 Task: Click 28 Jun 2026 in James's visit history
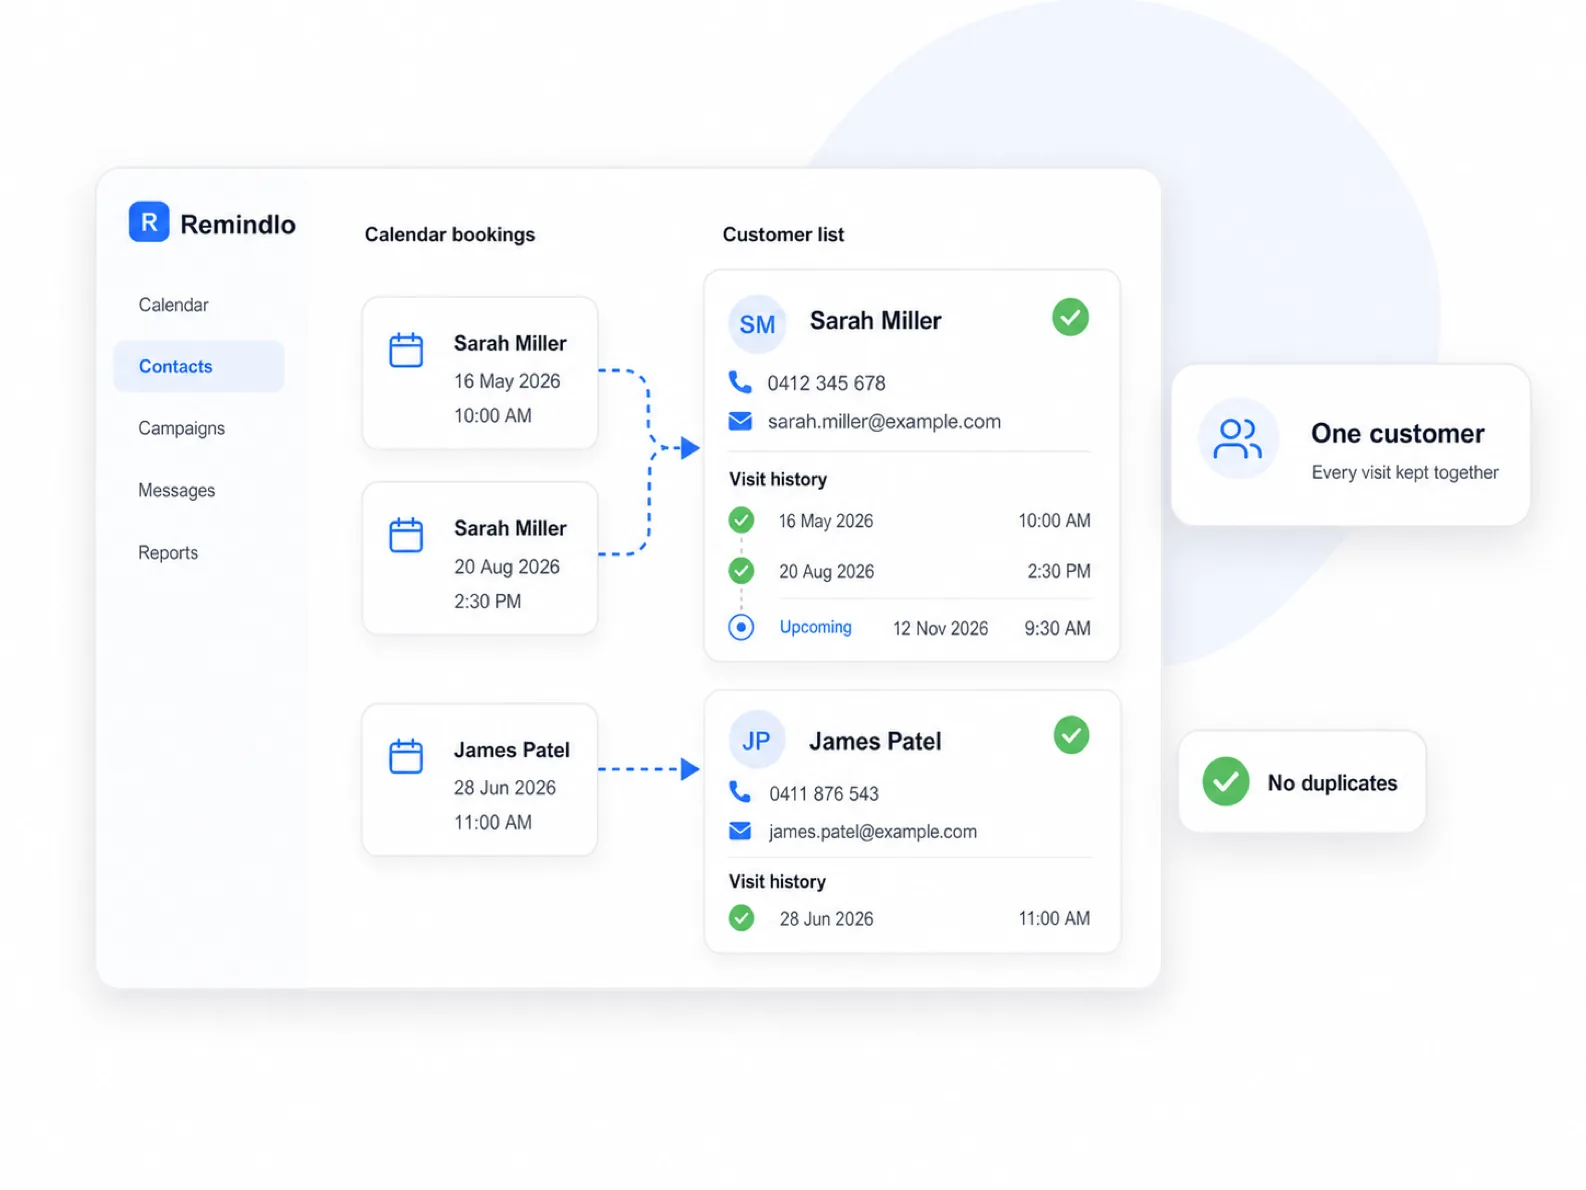click(826, 919)
